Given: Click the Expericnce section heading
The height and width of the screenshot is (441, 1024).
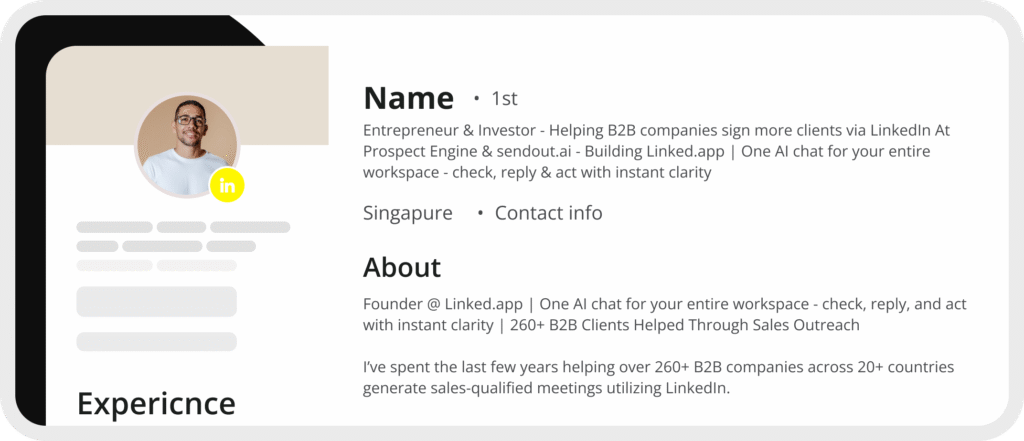Looking at the screenshot, I should tap(156, 403).
